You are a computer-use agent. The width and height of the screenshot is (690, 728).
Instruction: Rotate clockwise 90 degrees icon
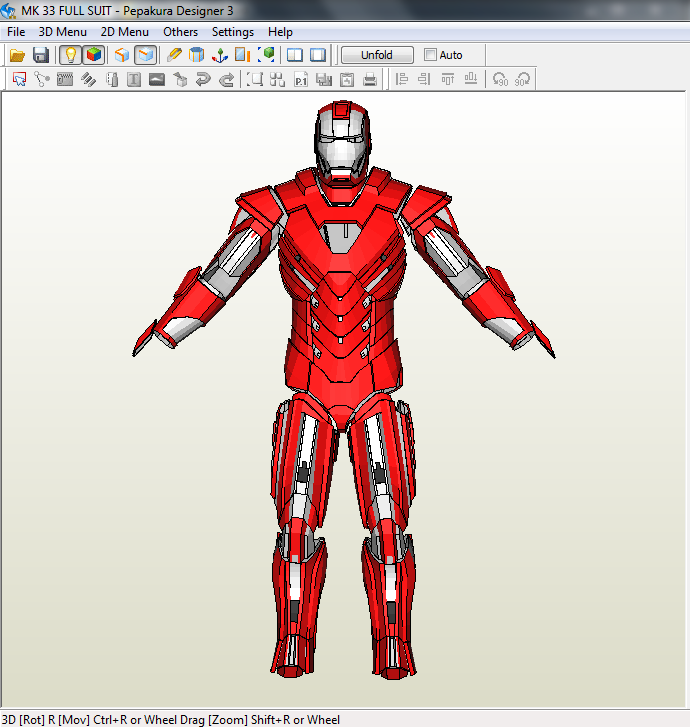523,79
